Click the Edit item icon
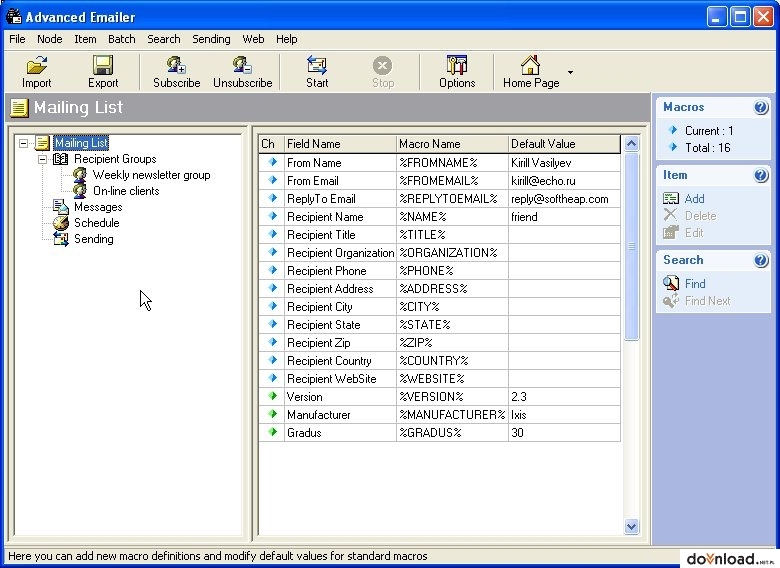Screen dimensions: 780x568 [671, 232]
